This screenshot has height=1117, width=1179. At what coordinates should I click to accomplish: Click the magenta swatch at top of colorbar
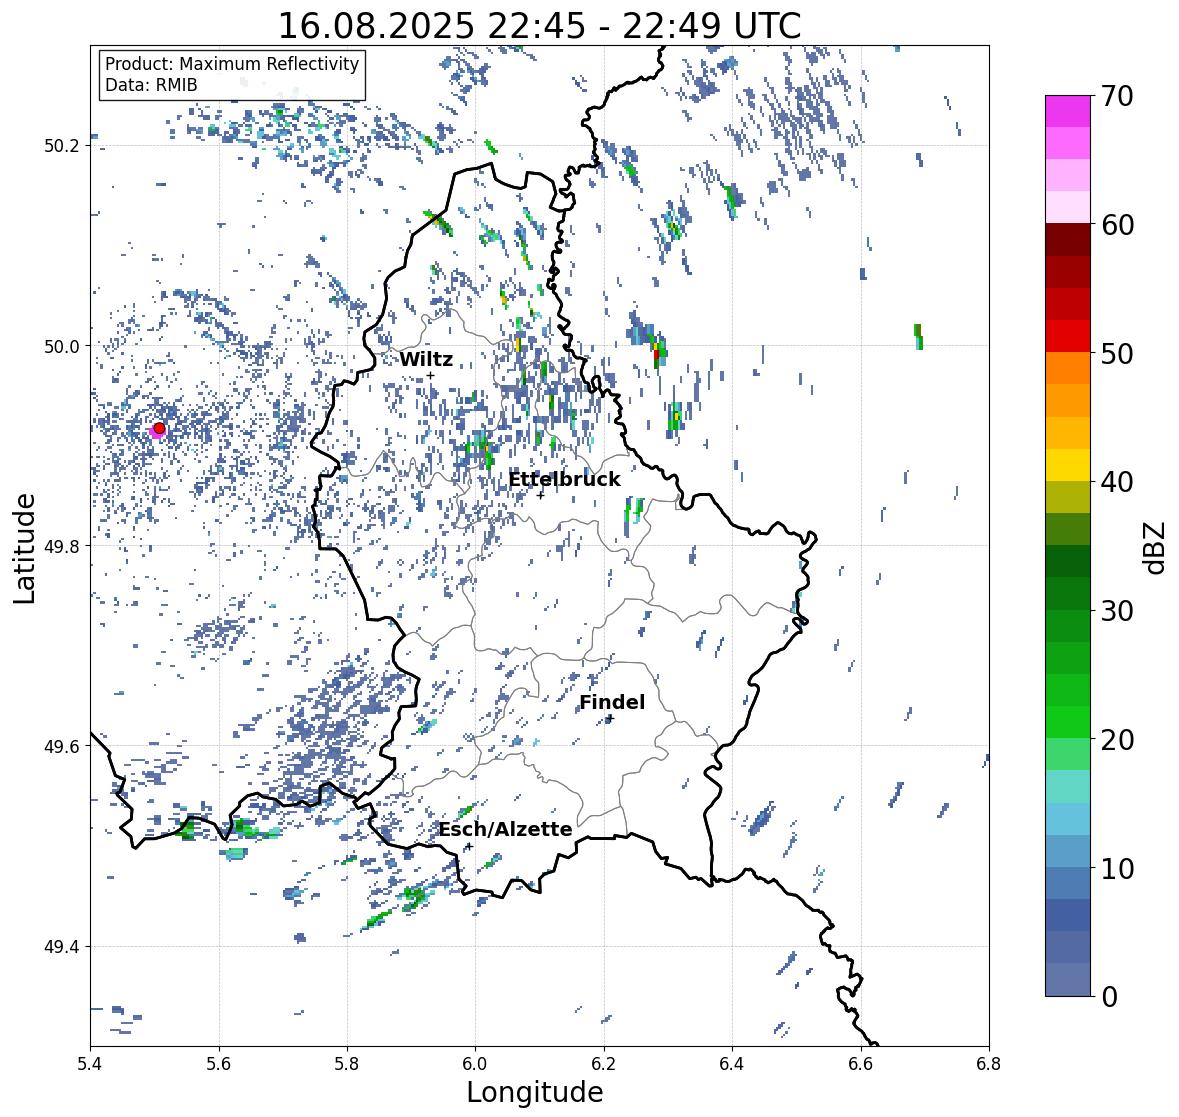tap(1068, 111)
